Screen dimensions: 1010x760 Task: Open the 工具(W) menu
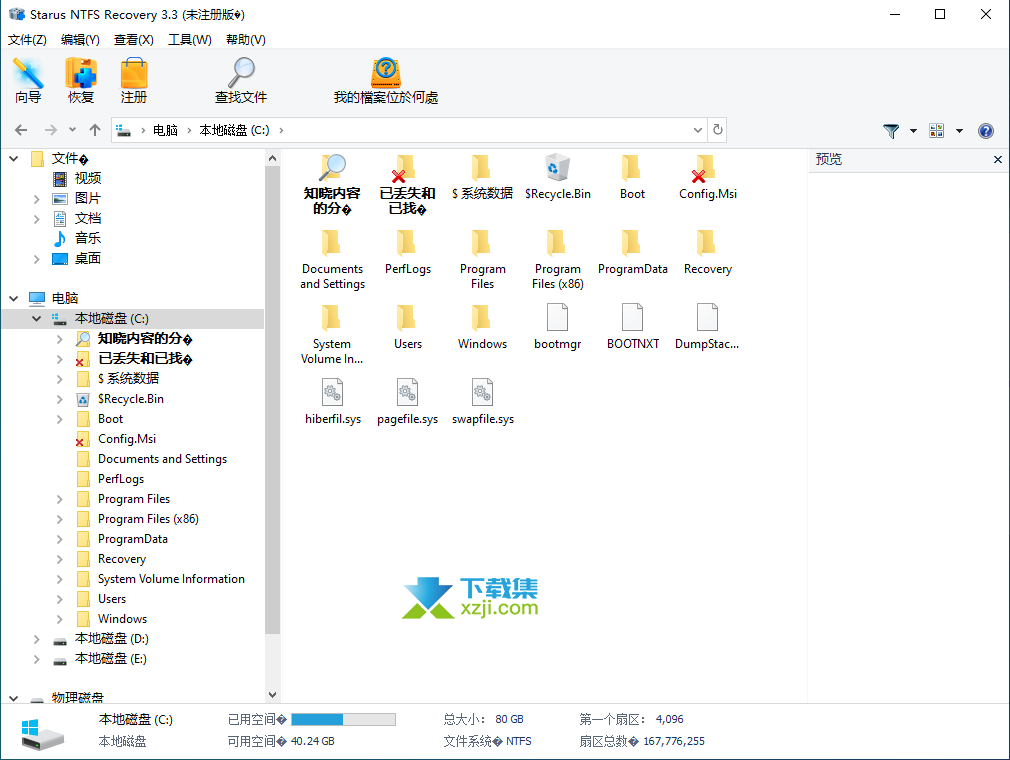tap(190, 40)
